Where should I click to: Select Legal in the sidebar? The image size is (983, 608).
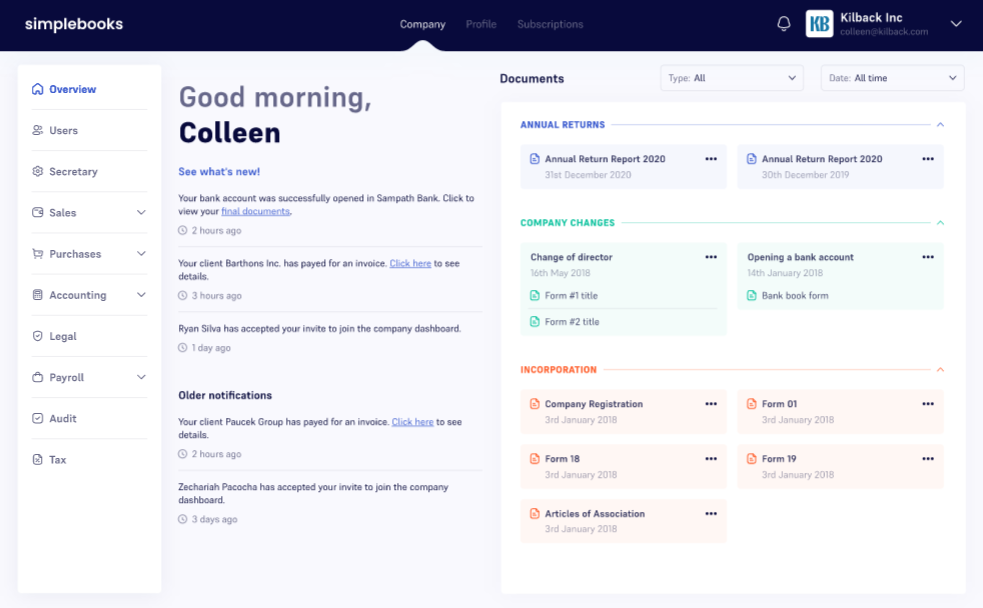click(89, 336)
